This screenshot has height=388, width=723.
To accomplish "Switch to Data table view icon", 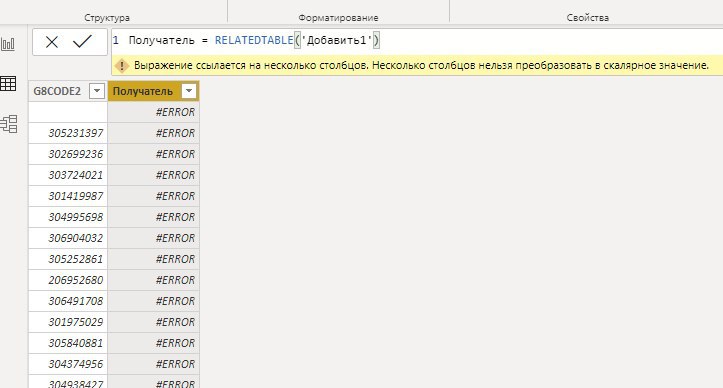I will (8, 84).
